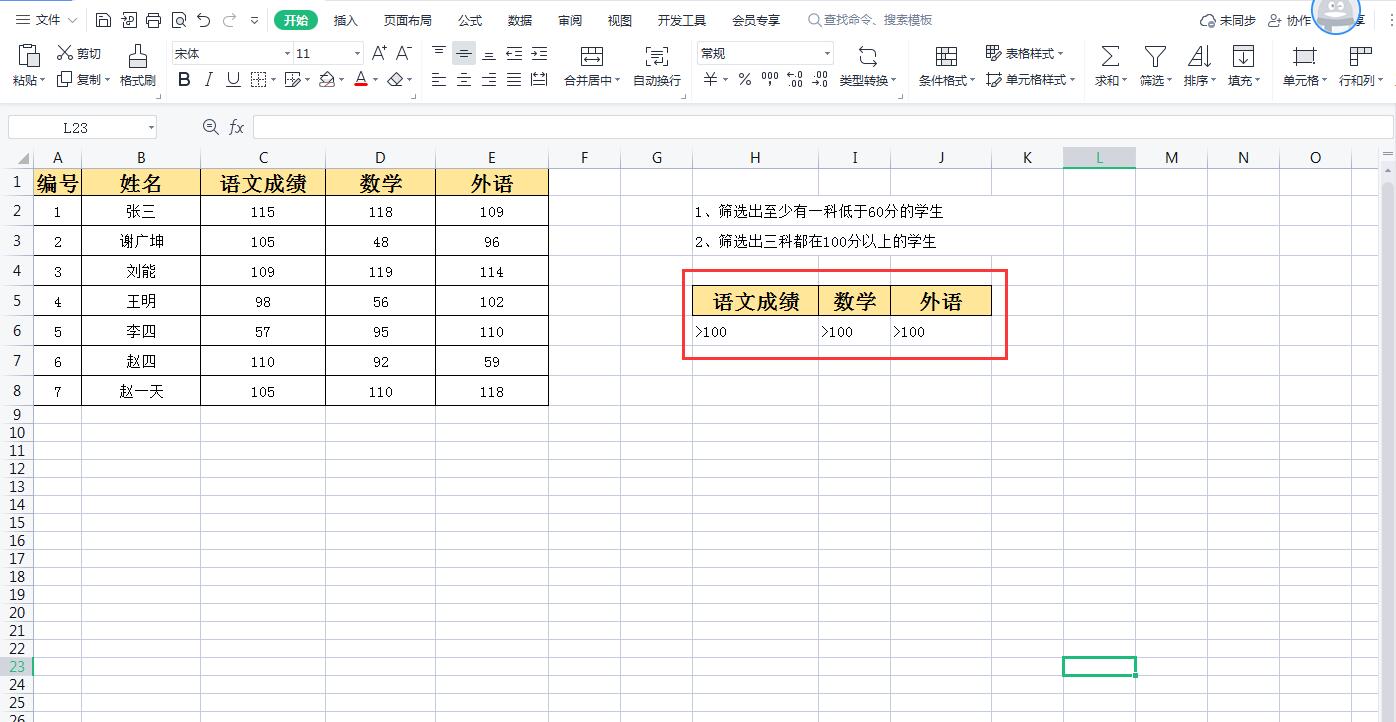Click the Sort (排序) icon

pos(1199,57)
